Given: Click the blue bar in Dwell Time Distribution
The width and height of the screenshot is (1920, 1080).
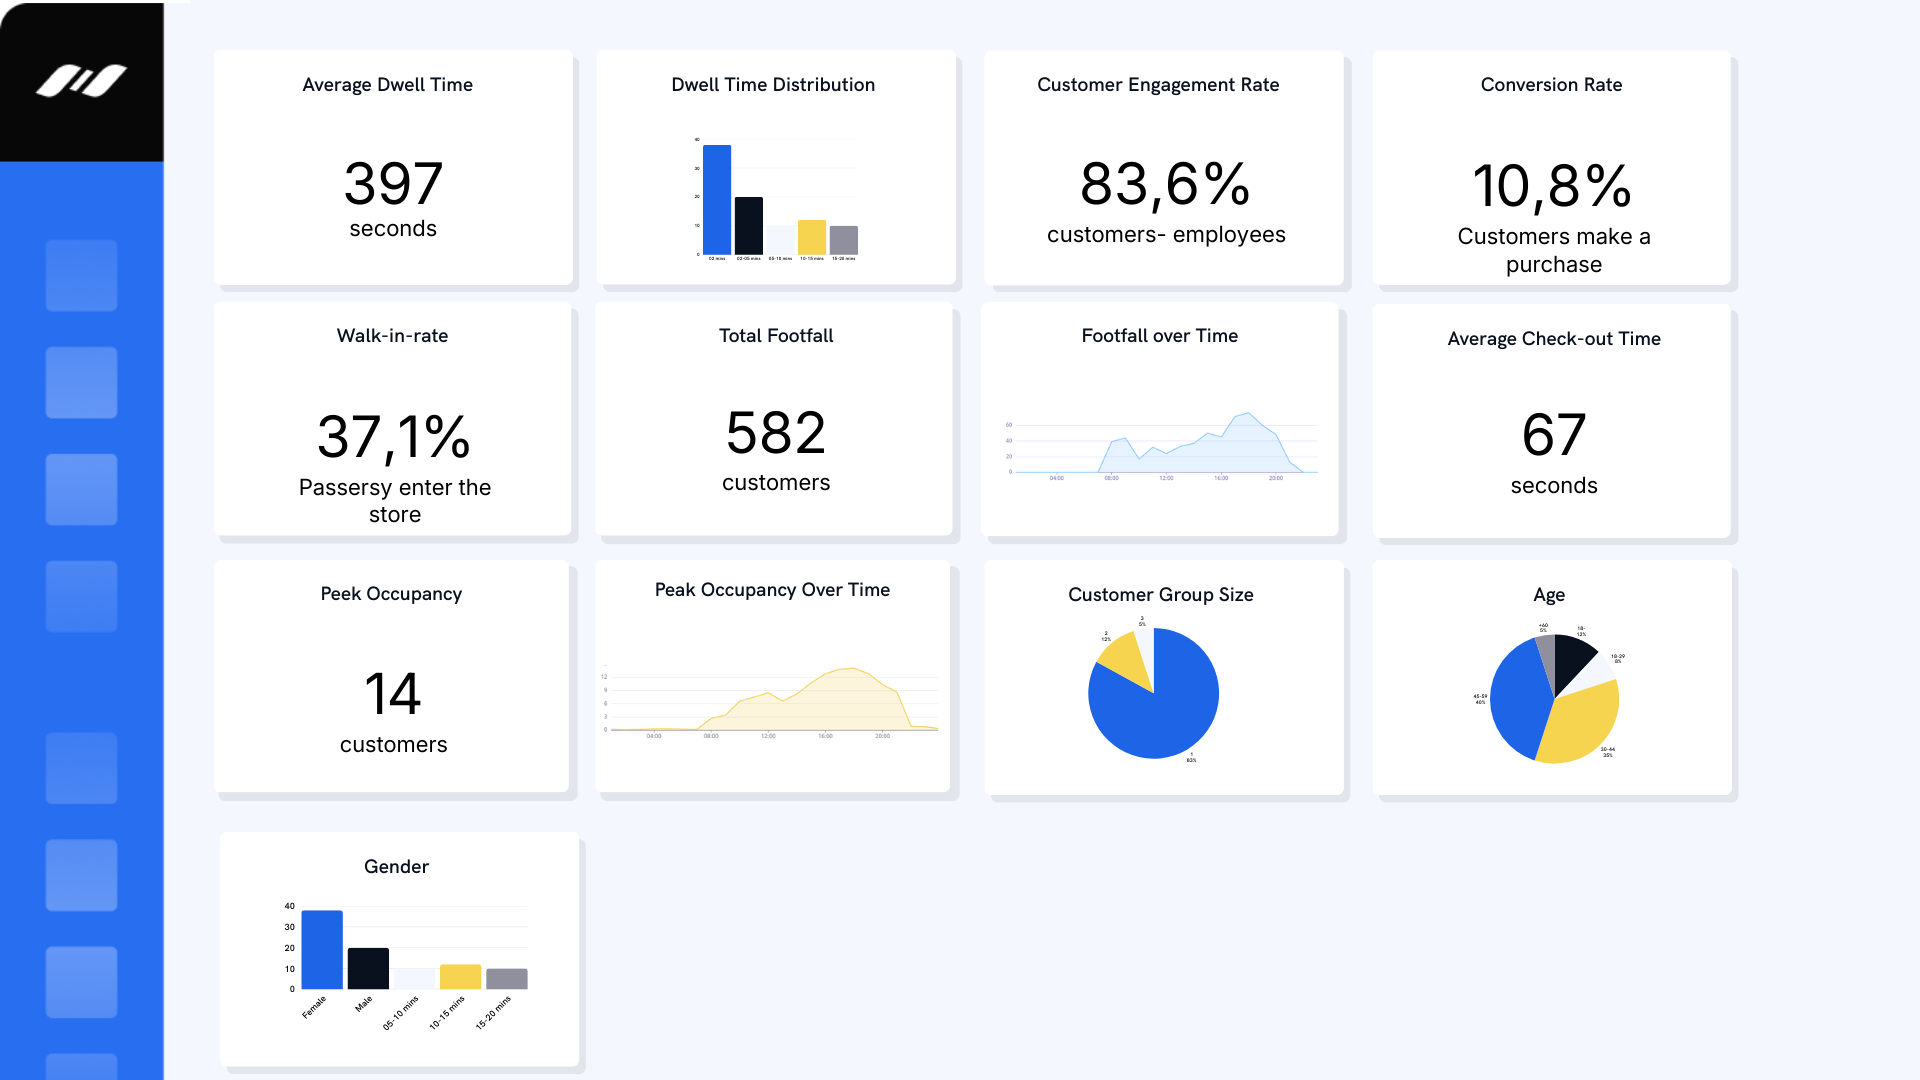Looking at the screenshot, I should point(717,200).
